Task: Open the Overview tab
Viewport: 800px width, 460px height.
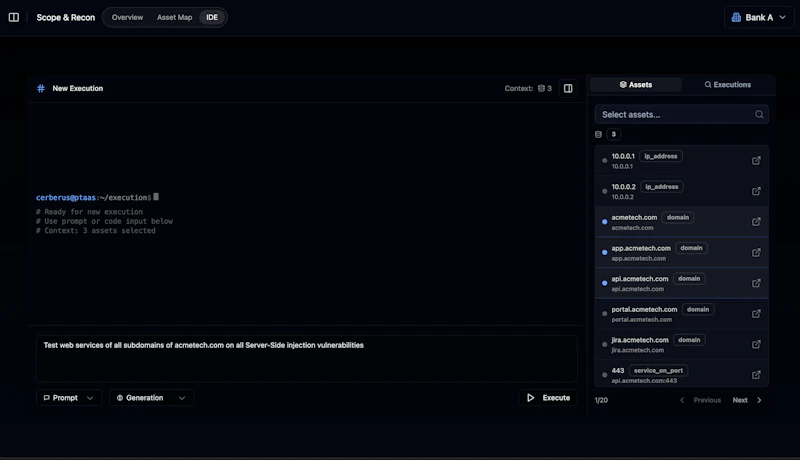Action: coord(128,17)
